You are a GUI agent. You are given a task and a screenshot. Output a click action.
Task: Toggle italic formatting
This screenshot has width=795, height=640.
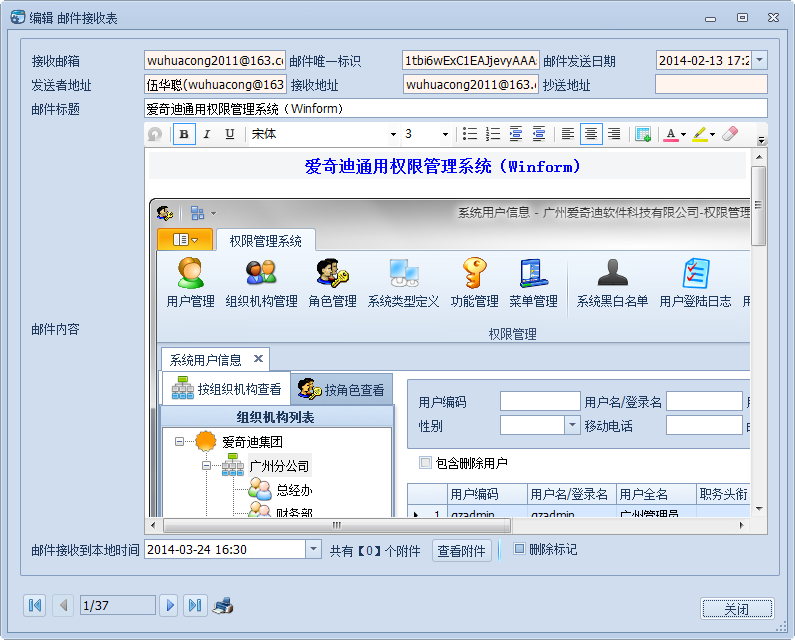click(x=207, y=134)
